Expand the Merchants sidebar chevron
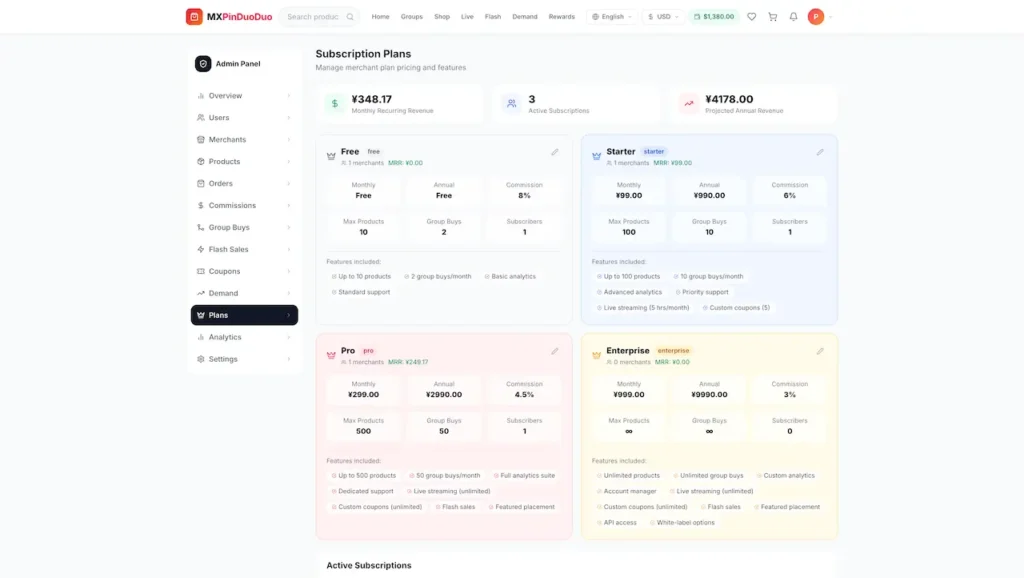 (289, 140)
